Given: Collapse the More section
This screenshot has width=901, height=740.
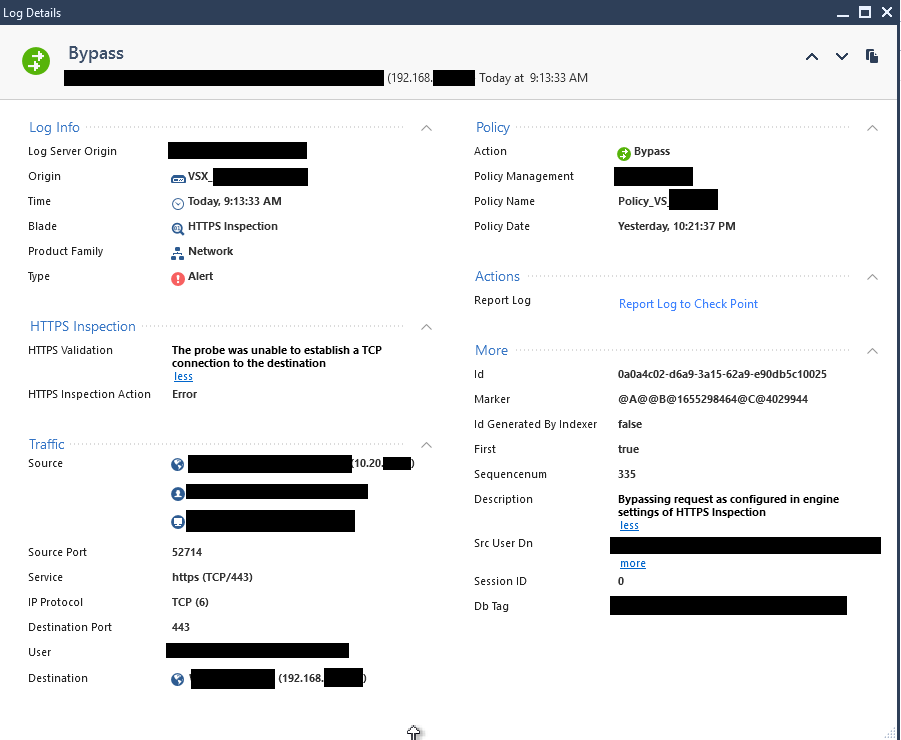Looking at the screenshot, I should [x=871, y=351].
